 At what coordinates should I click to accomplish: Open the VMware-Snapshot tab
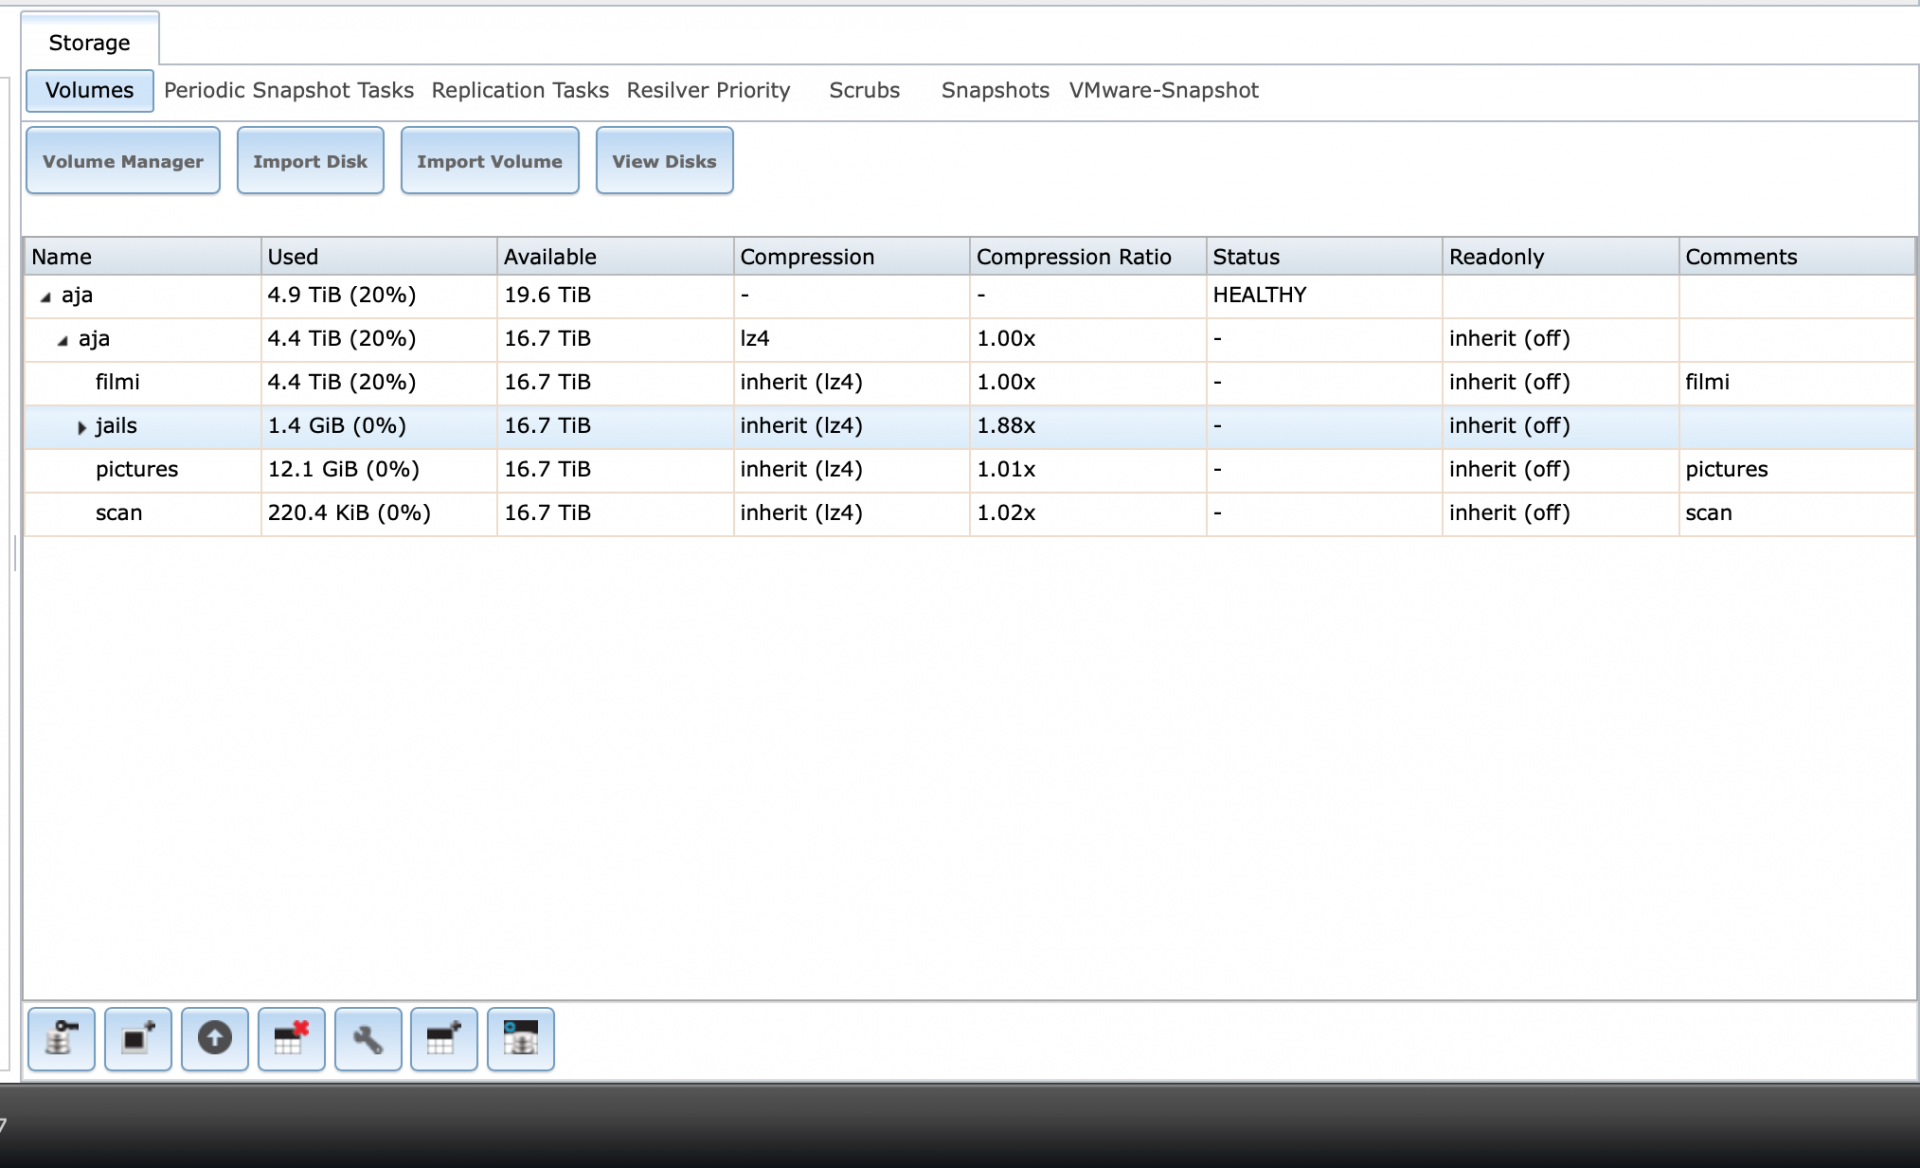coord(1163,90)
